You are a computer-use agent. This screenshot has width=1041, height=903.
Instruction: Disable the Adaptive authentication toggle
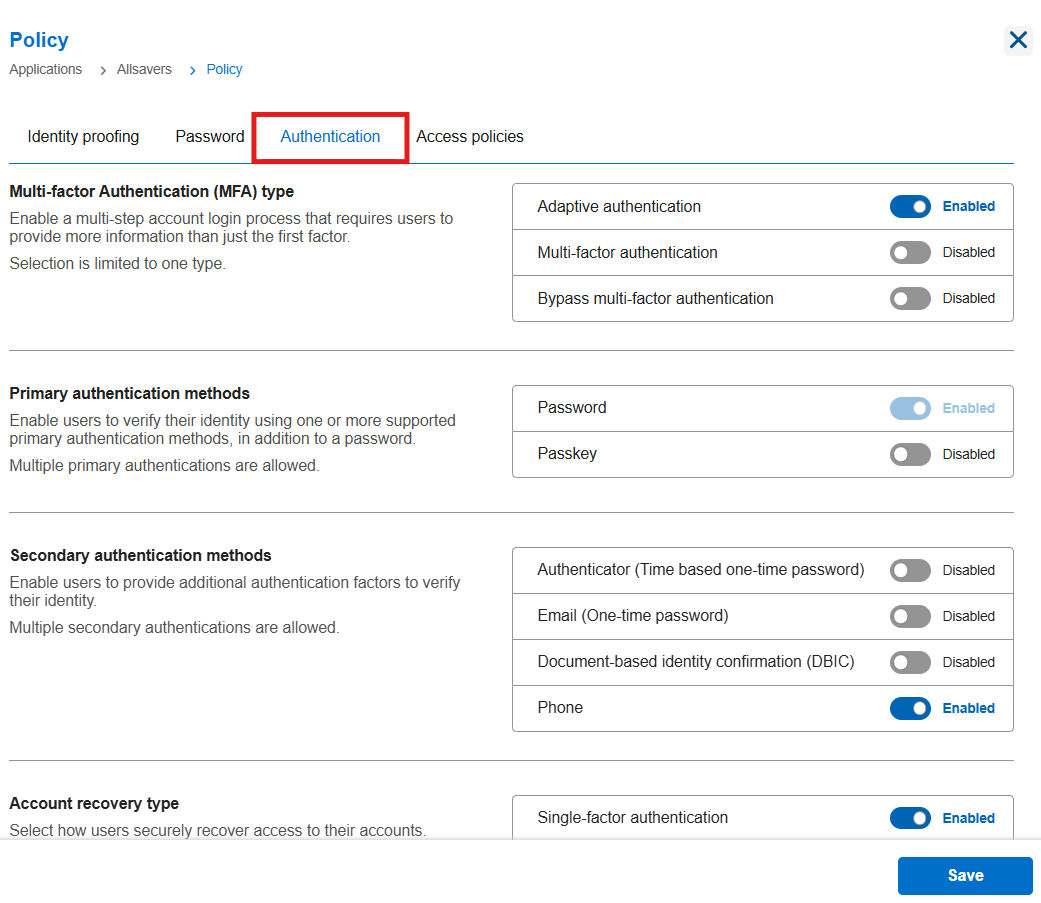(910, 206)
